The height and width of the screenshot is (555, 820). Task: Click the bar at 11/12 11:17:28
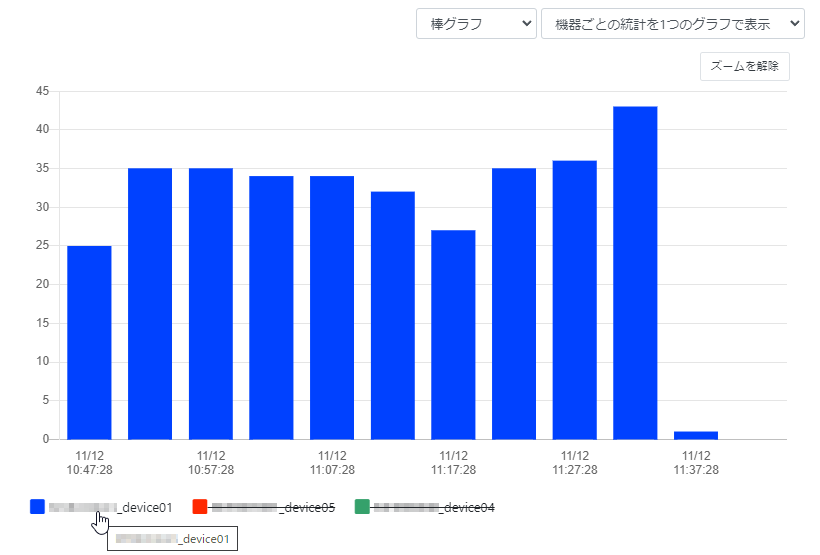(x=453, y=335)
